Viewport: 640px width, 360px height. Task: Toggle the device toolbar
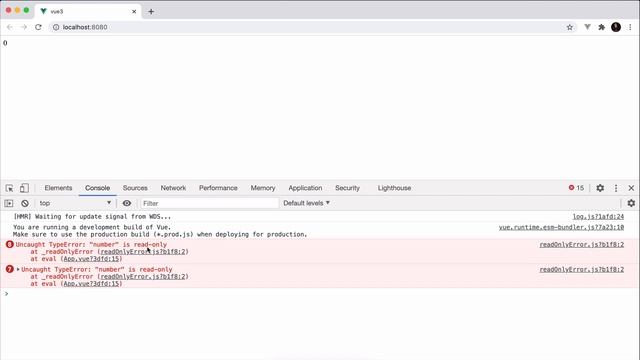click(24, 188)
